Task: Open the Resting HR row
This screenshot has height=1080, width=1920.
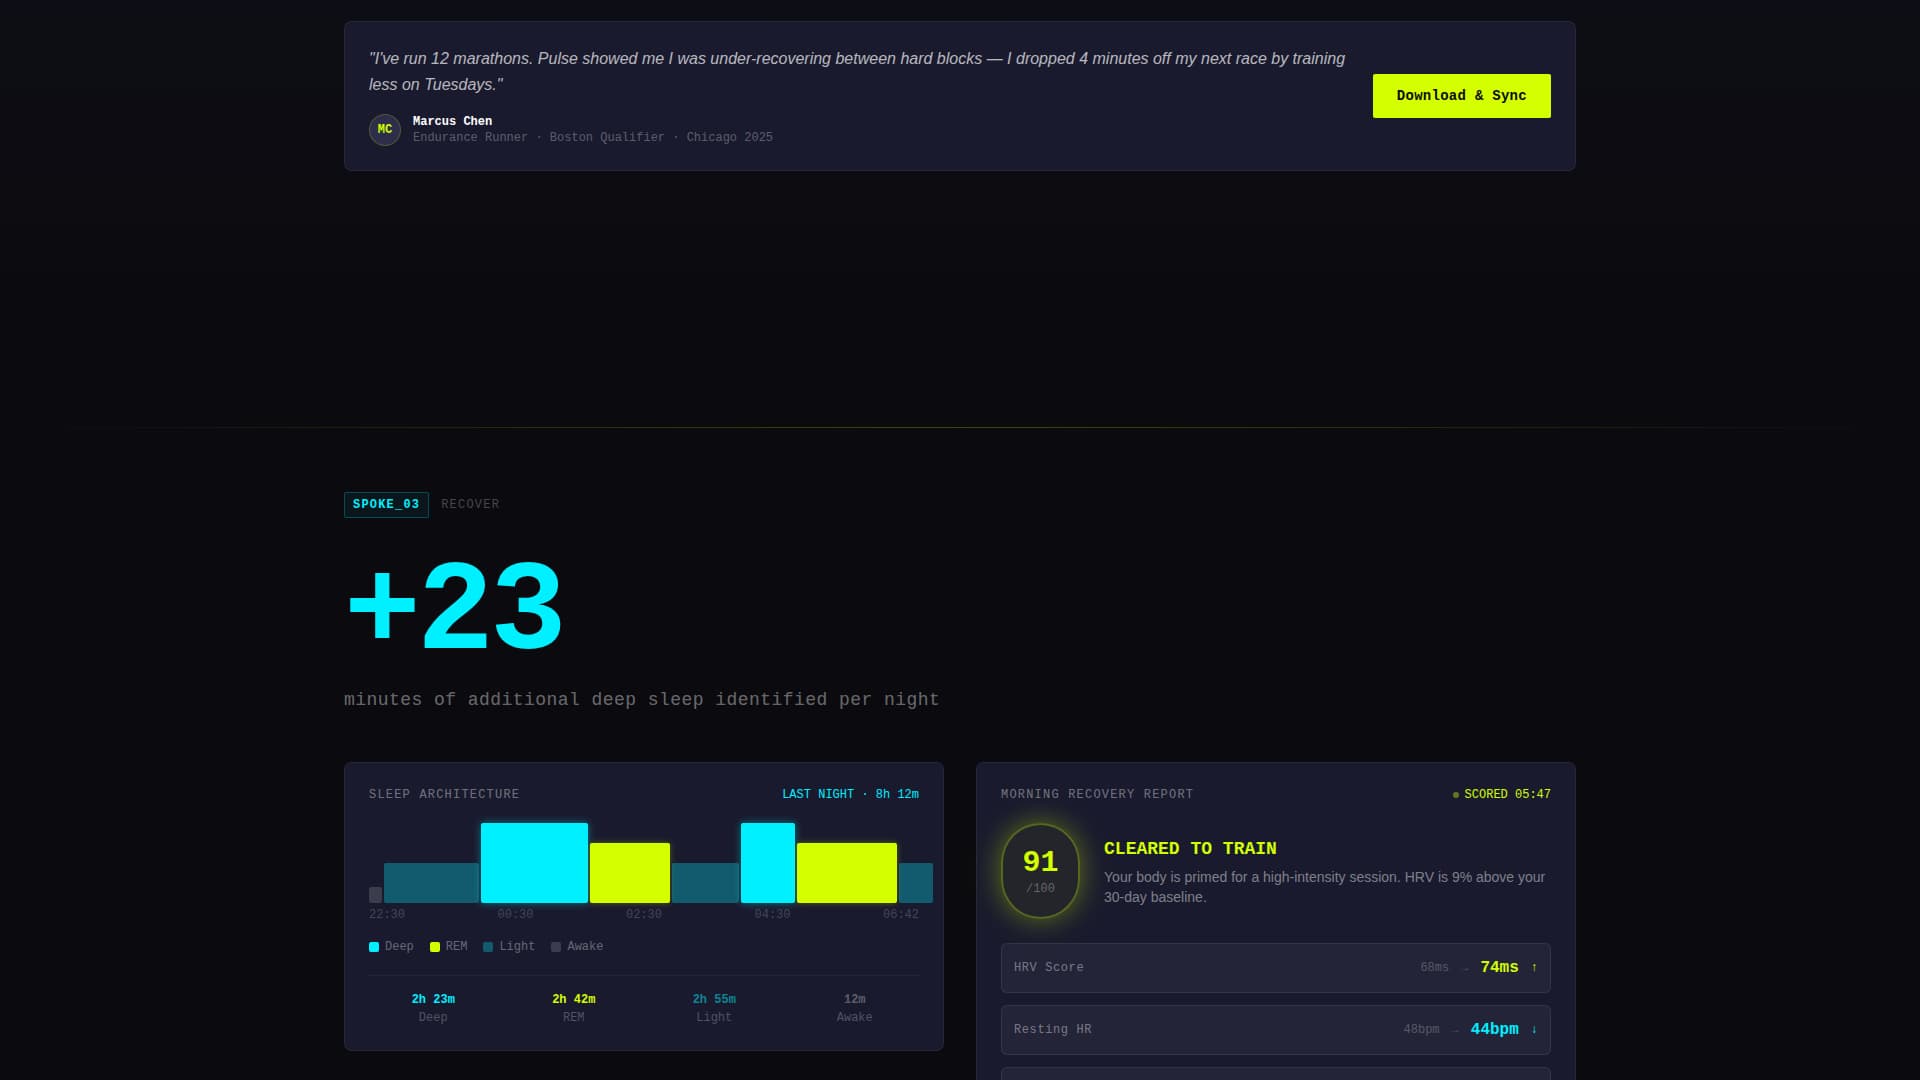Action: (1276, 1030)
